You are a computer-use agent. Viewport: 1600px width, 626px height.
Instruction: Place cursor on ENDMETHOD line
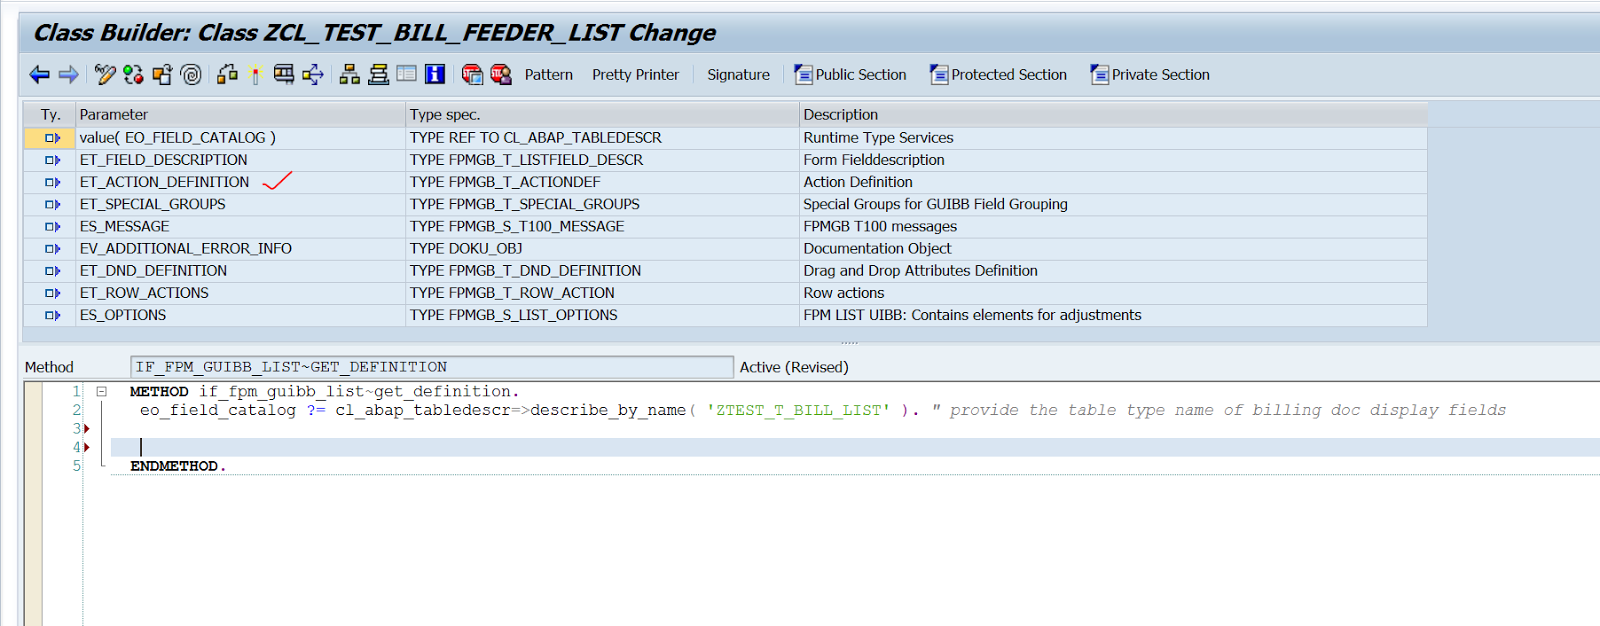178,466
